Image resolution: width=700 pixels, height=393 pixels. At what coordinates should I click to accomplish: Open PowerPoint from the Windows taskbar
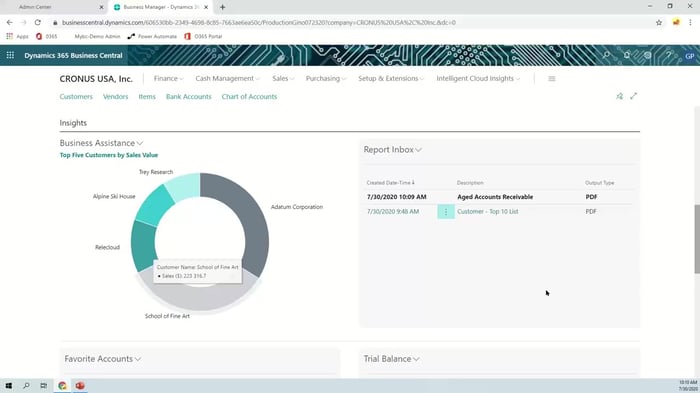point(80,386)
